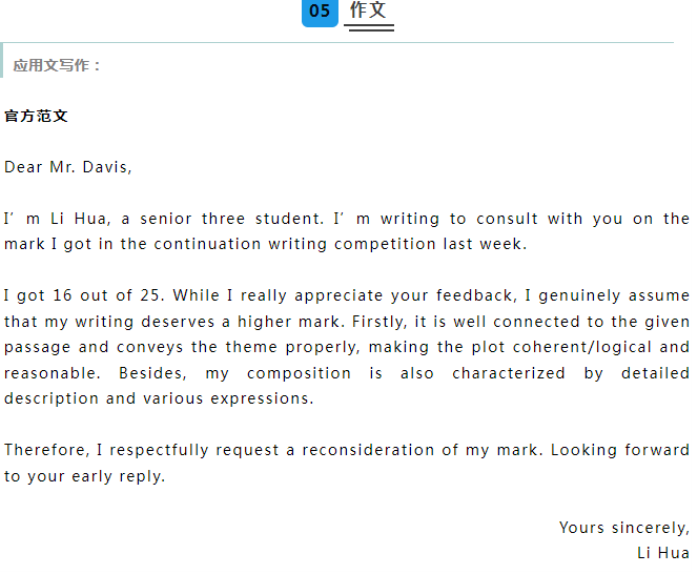Click the word 'reconsideration'
This screenshot has height=572, width=692.
point(368,450)
